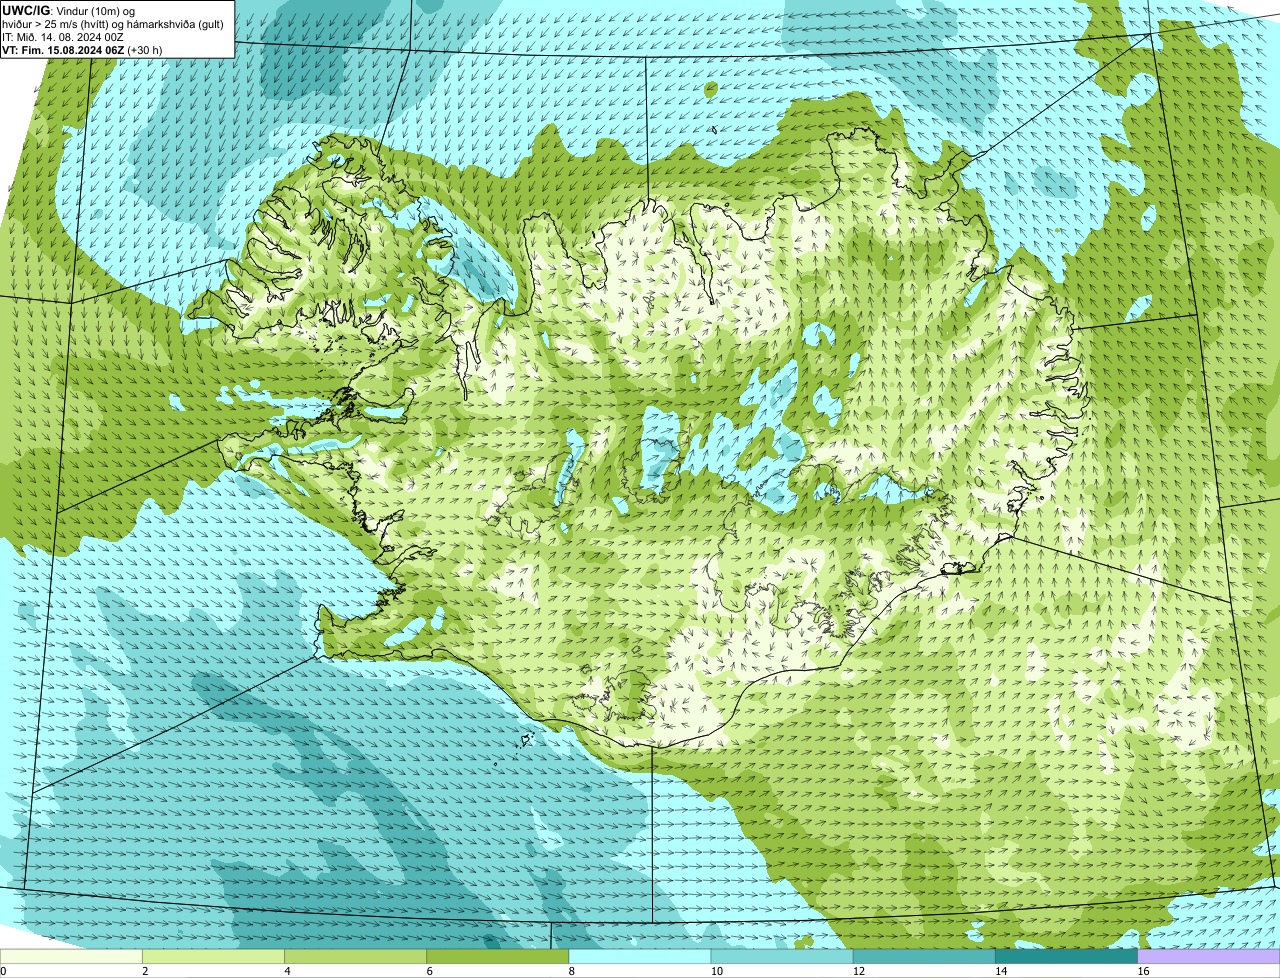Click the title line 'UWC/IG: Vindur (10m) og'
This screenshot has width=1280, height=978.
(x=68, y=10)
